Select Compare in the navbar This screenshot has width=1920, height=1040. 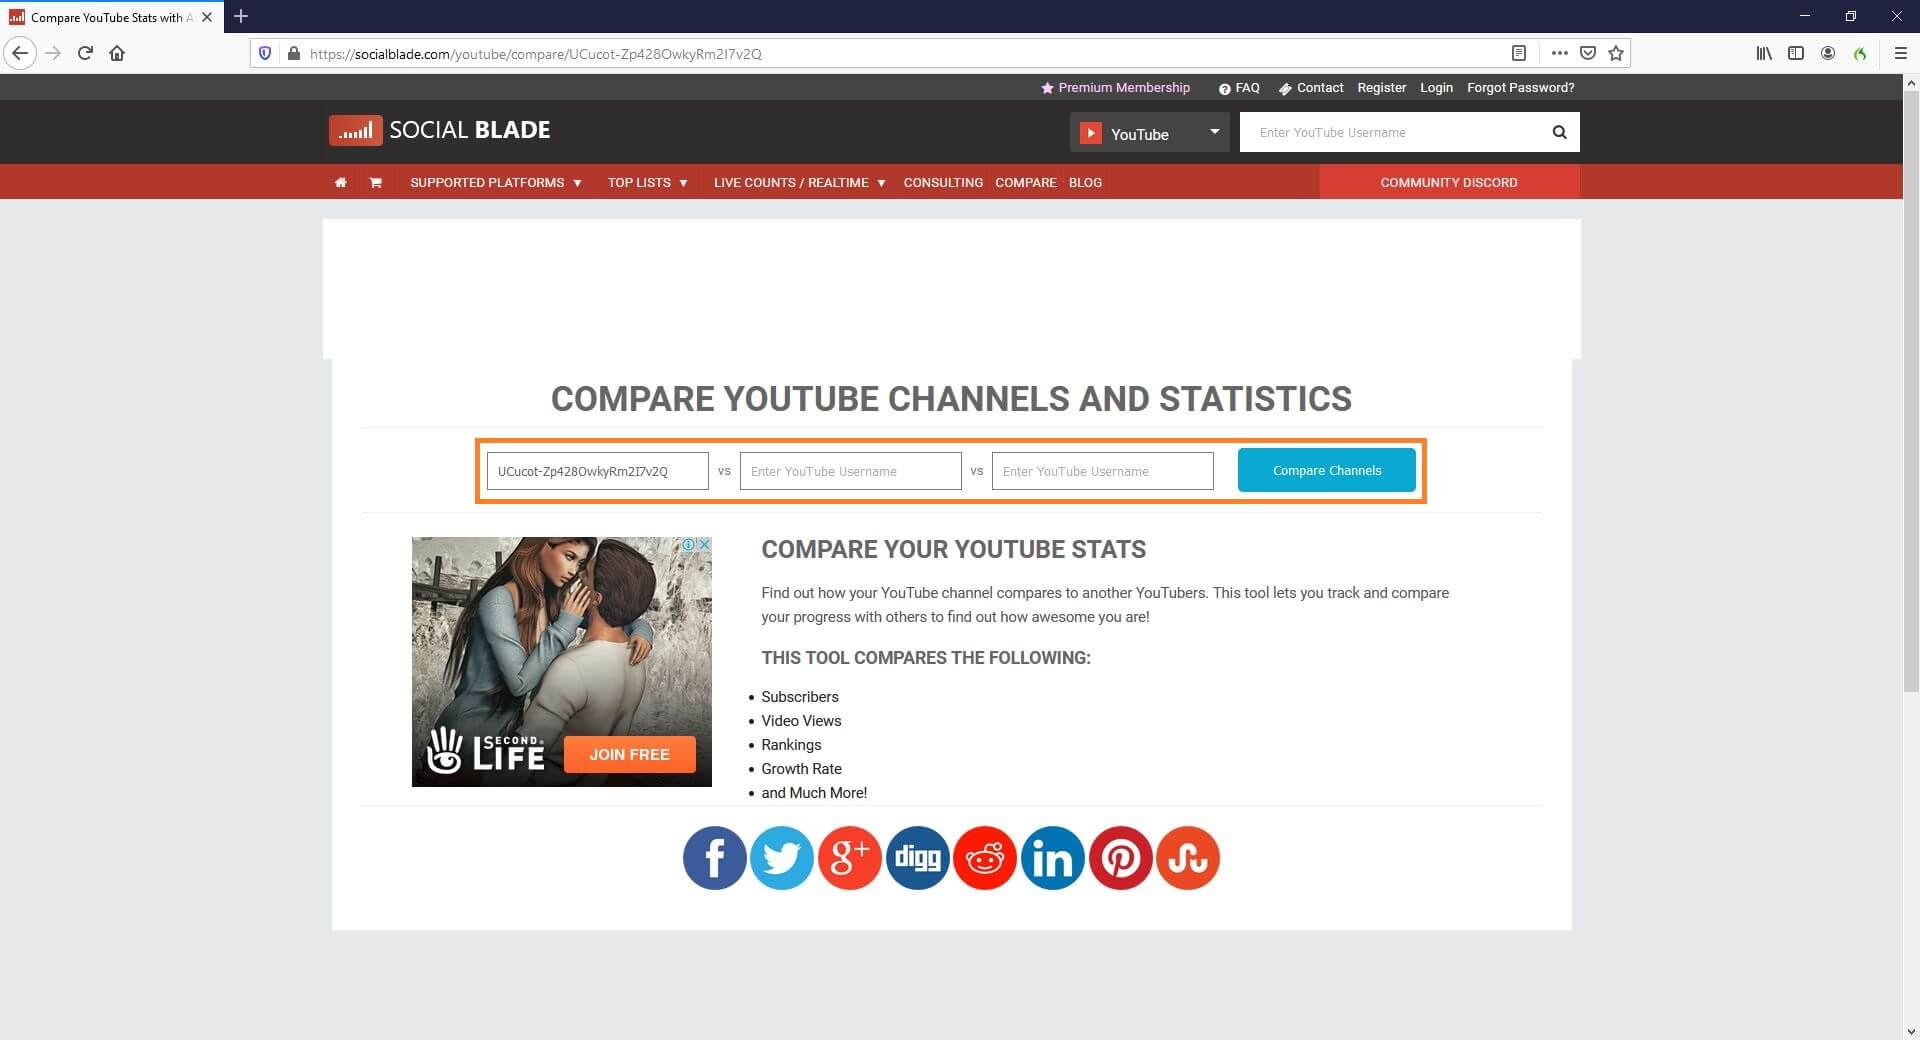1026,182
